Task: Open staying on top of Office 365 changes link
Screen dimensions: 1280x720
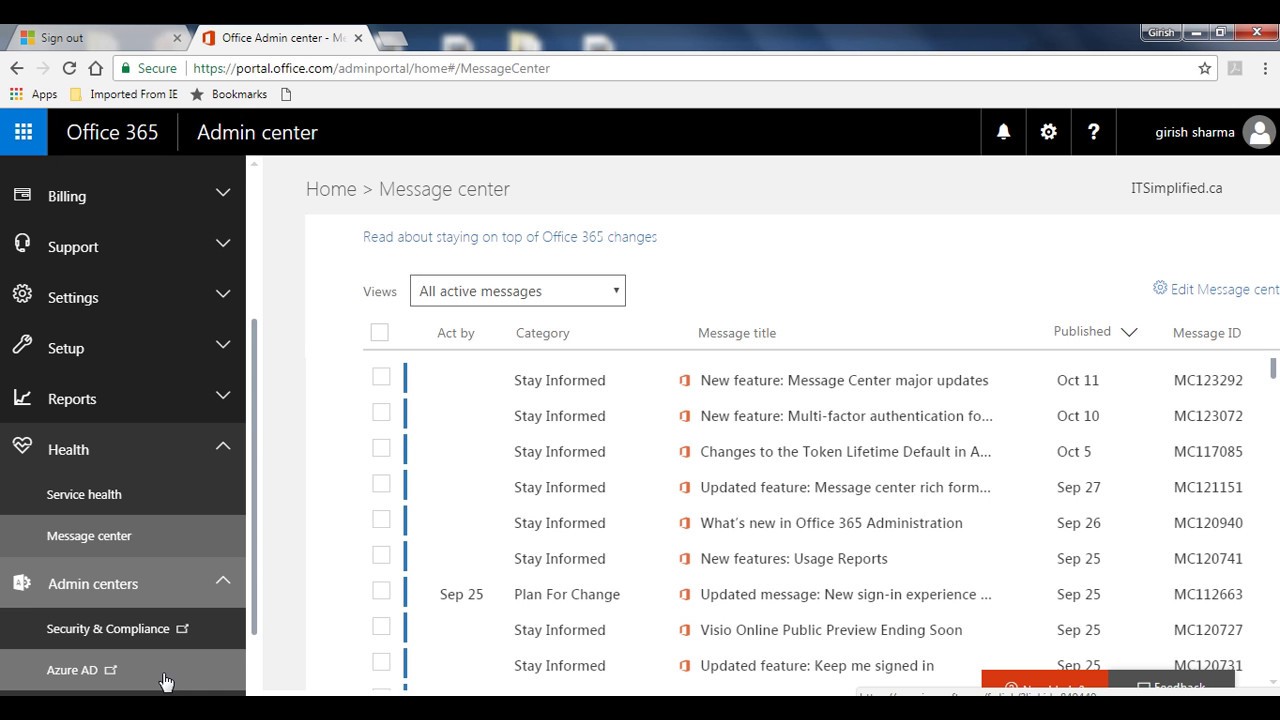Action: [x=510, y=237]
